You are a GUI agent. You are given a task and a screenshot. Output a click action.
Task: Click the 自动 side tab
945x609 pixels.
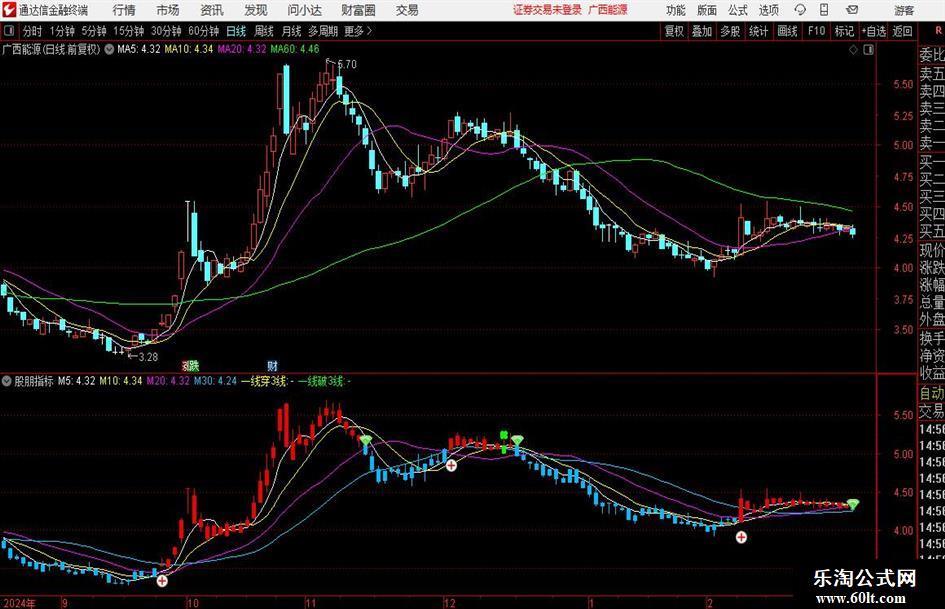pos(932,393)
